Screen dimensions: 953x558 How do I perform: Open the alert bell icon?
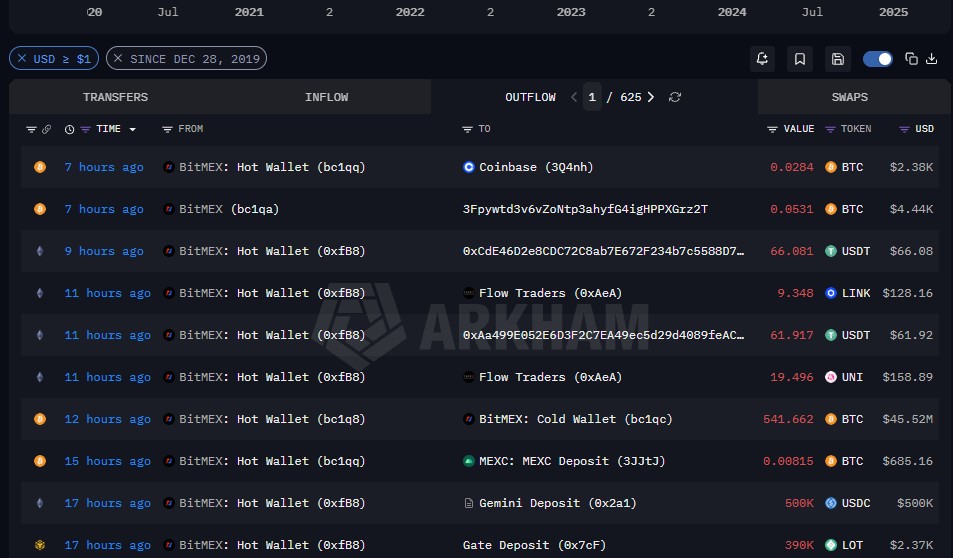pos(762,59)
